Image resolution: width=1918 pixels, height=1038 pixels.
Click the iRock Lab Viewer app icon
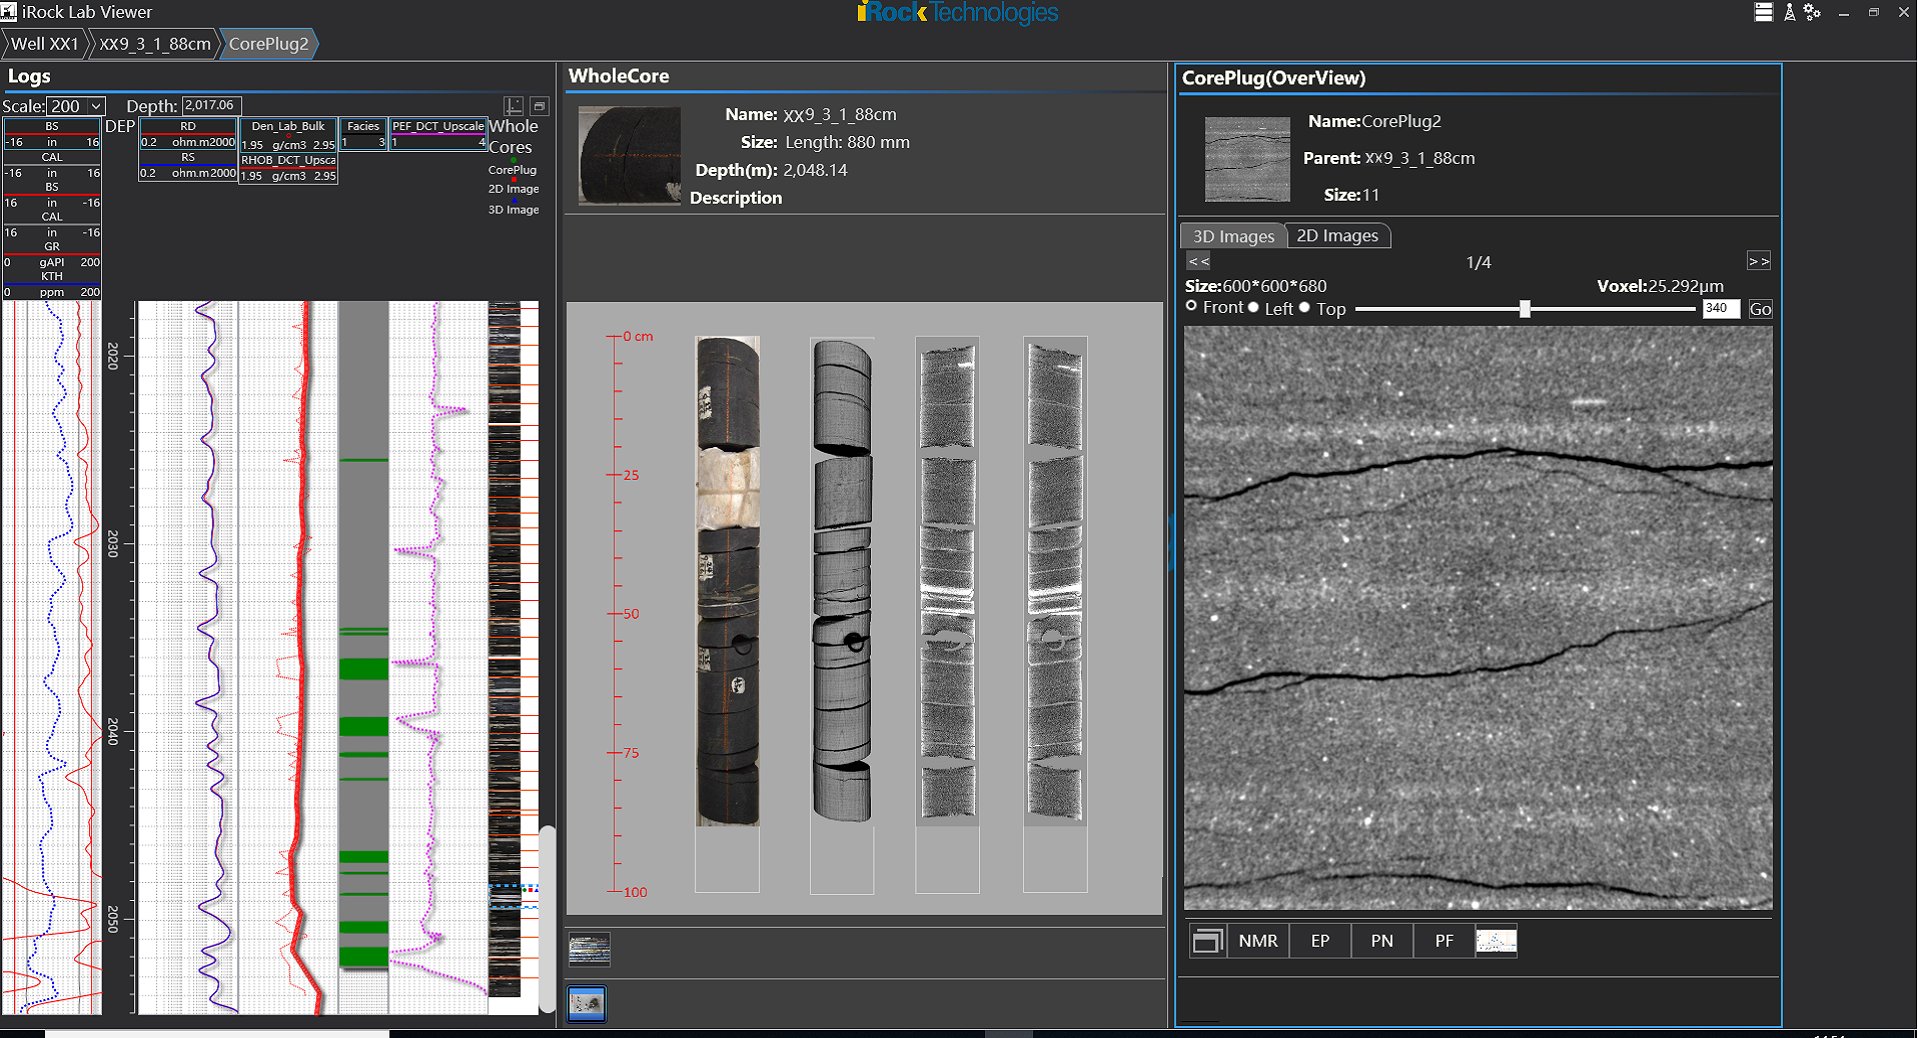click(x=9, y=12)
